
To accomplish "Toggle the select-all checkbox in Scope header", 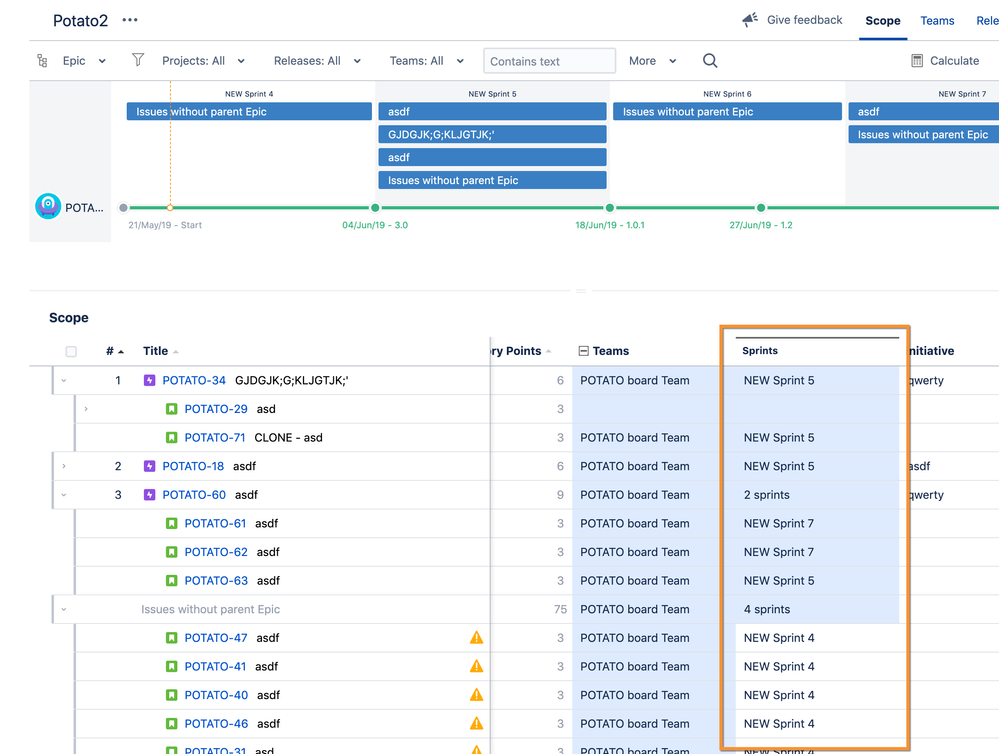I will click(x=71, y=352).
